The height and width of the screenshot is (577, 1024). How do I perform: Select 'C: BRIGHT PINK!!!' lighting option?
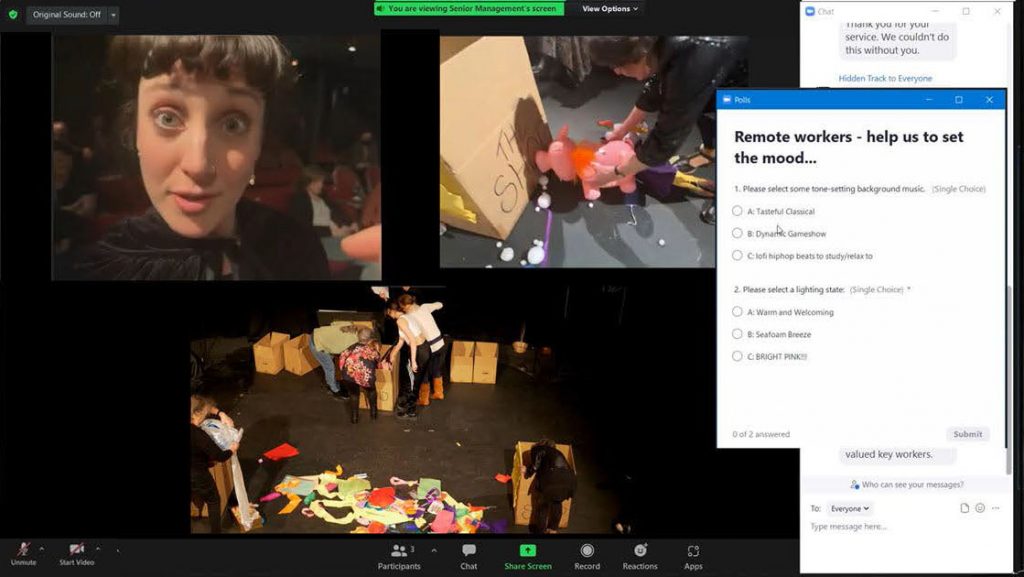point(737,356)
